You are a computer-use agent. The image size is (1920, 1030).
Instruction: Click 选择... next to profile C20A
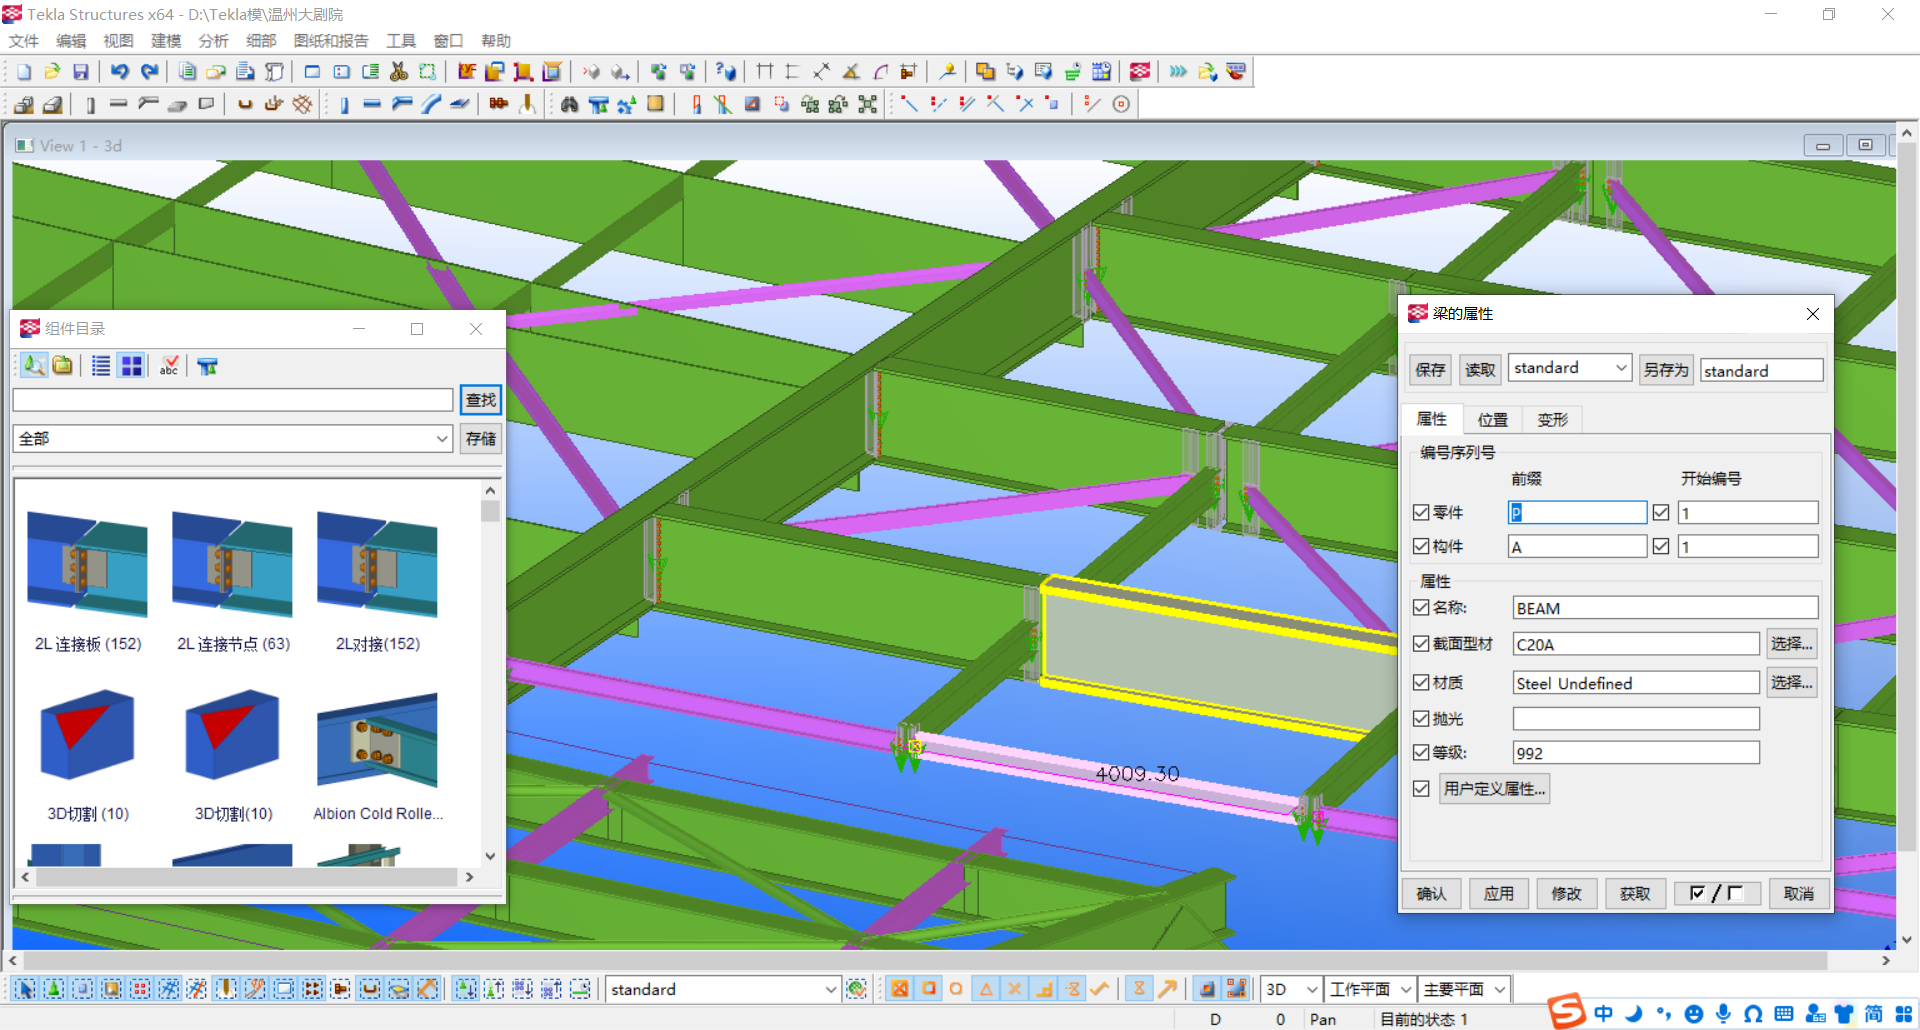point(1791,643)
